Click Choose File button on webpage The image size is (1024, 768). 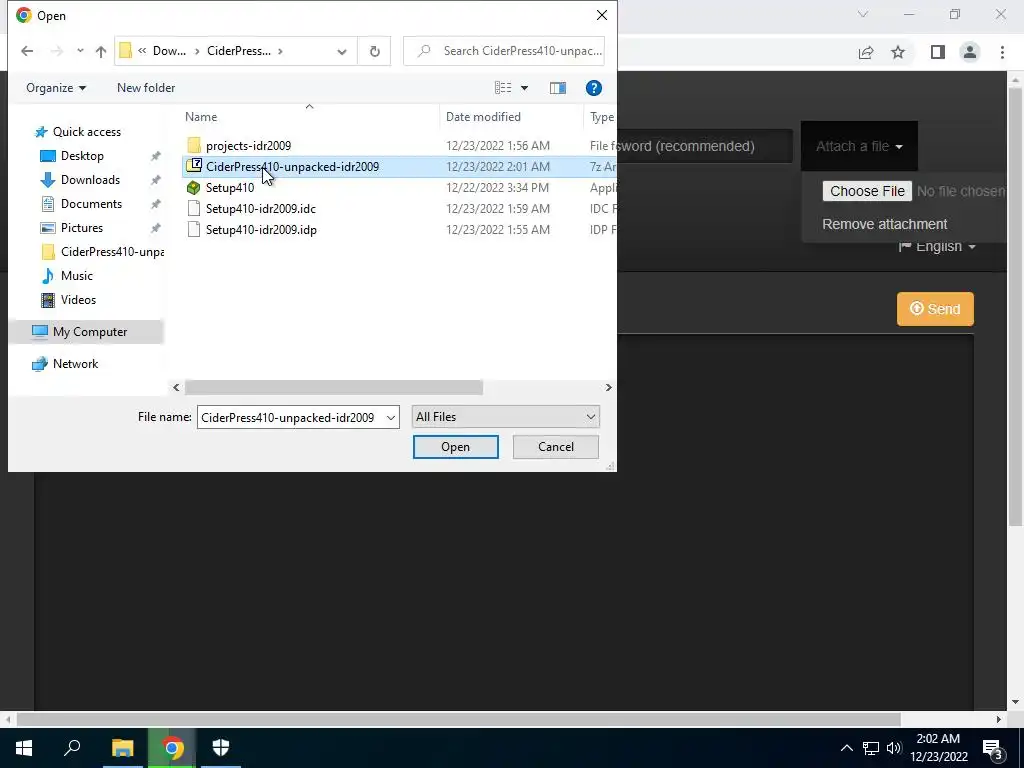tap(867, 191)
